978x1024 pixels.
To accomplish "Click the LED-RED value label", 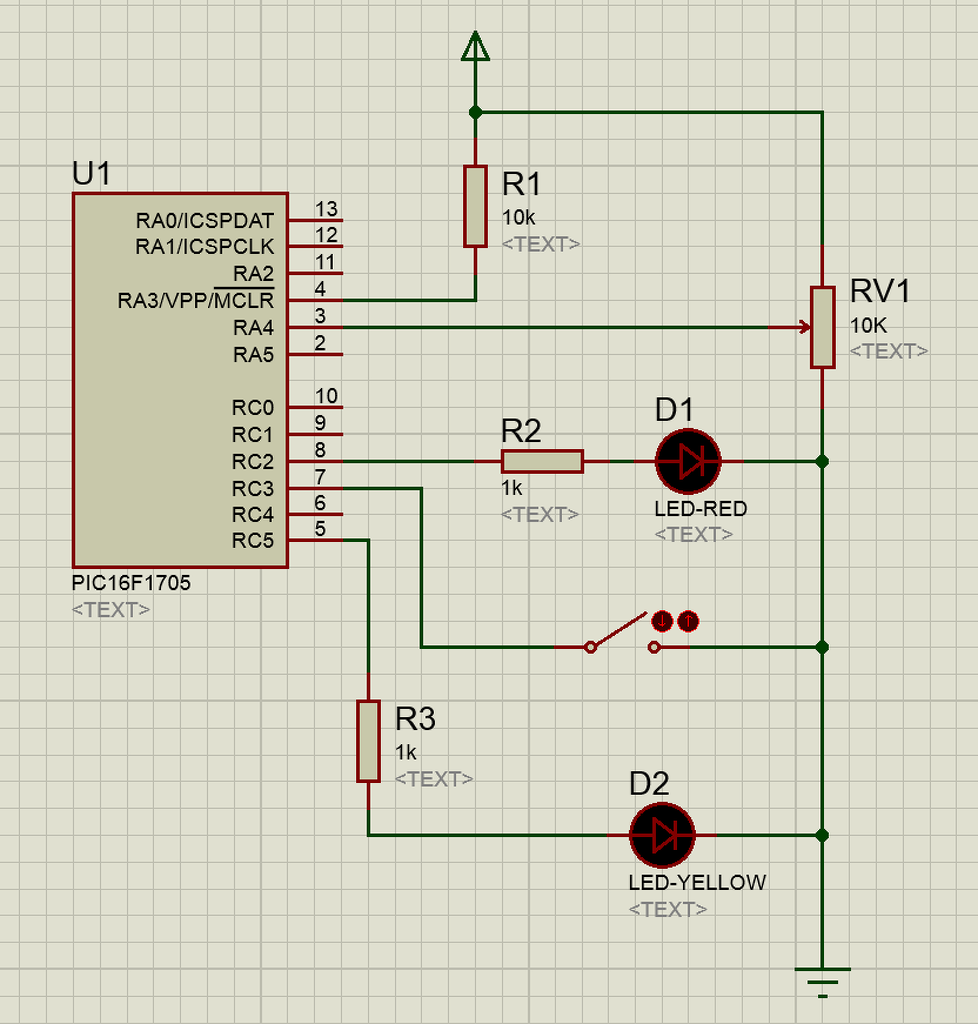I will click(x=701, y=509).
